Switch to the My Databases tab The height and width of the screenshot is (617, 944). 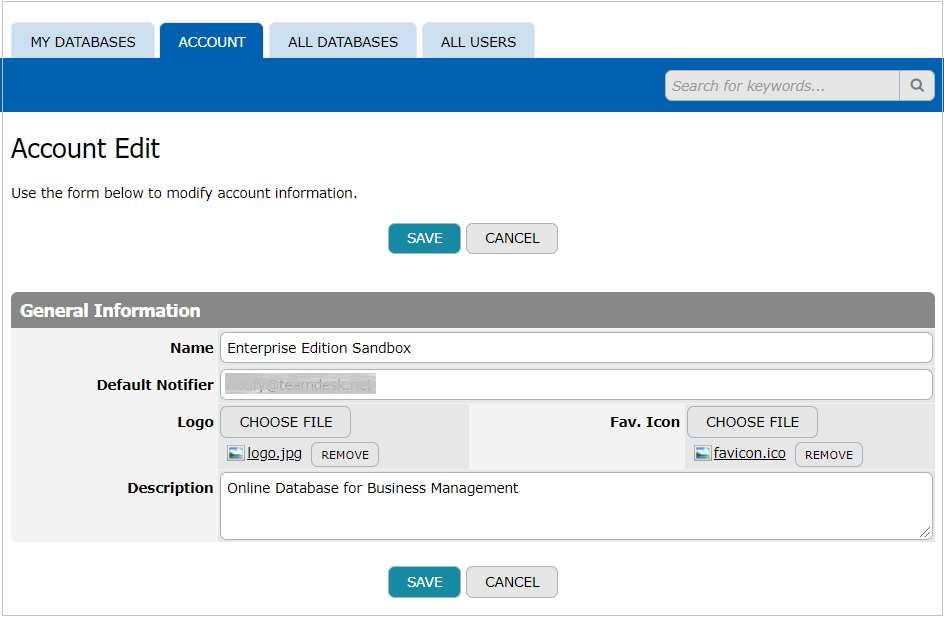[x=83, y=42]
